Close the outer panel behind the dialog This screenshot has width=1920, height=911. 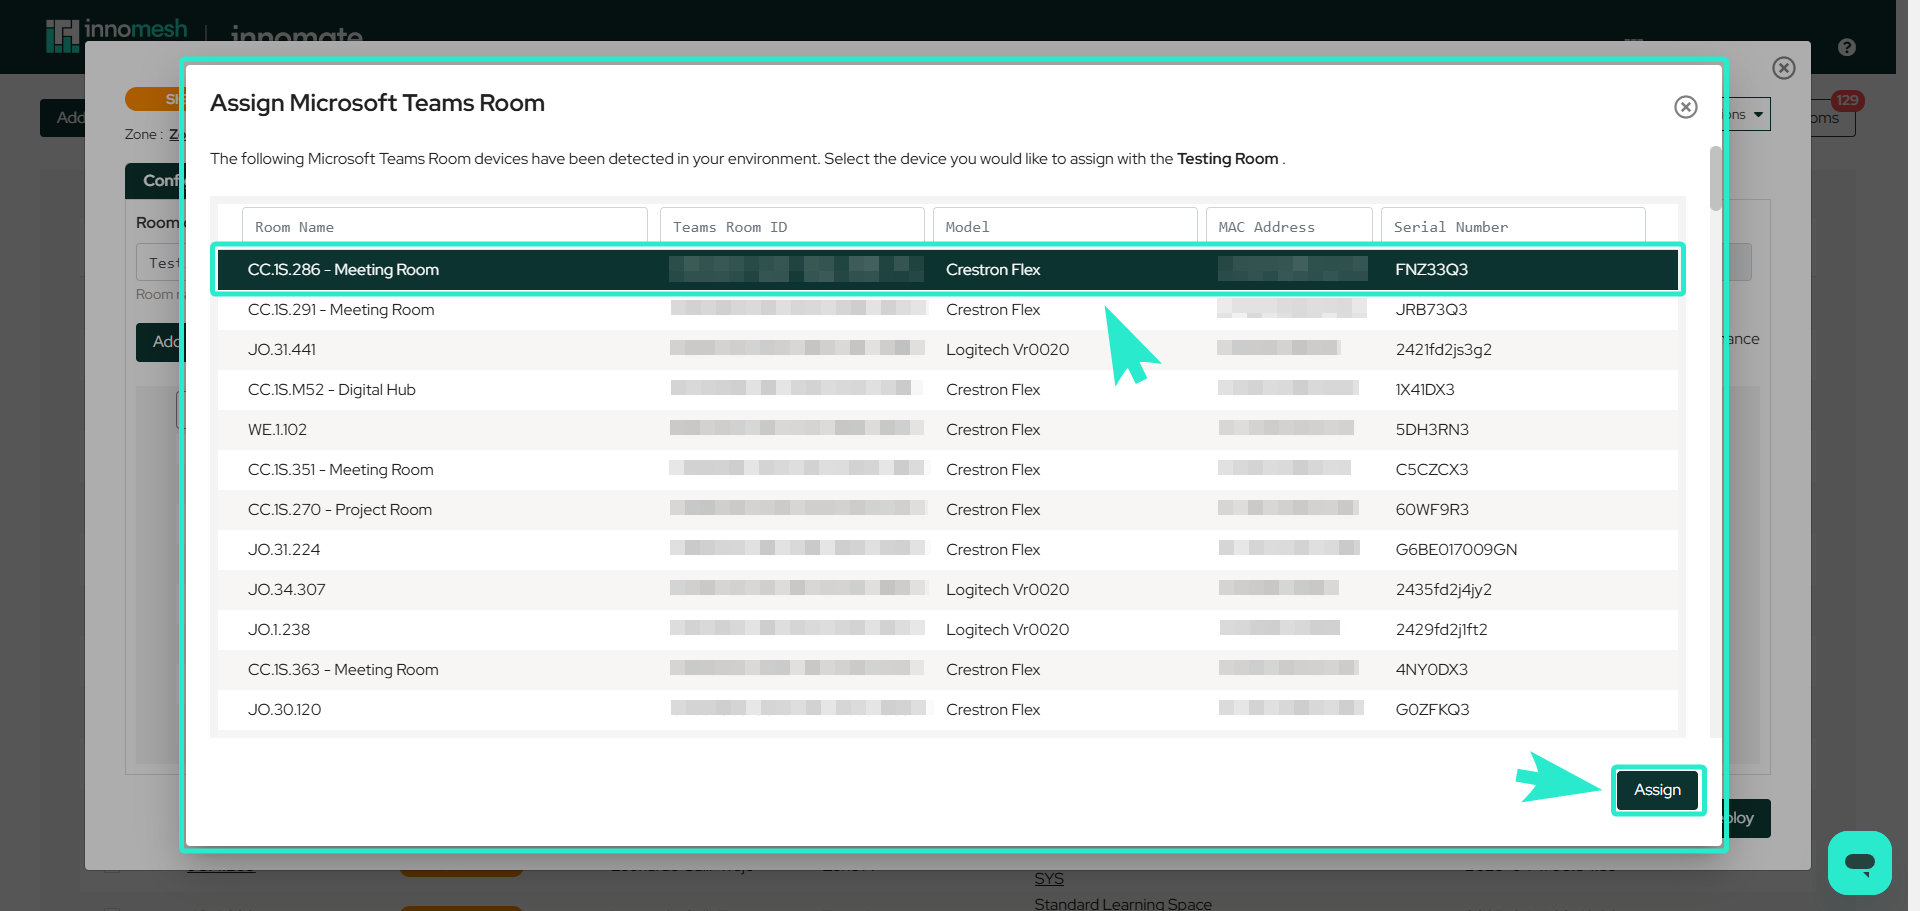(1784, 68)
